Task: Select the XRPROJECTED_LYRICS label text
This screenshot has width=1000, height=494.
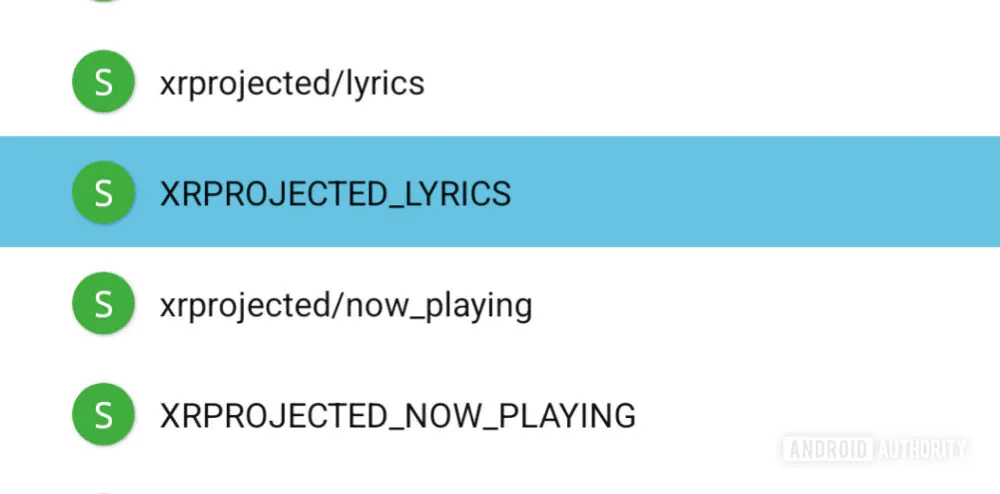Action: pos(335,193)
